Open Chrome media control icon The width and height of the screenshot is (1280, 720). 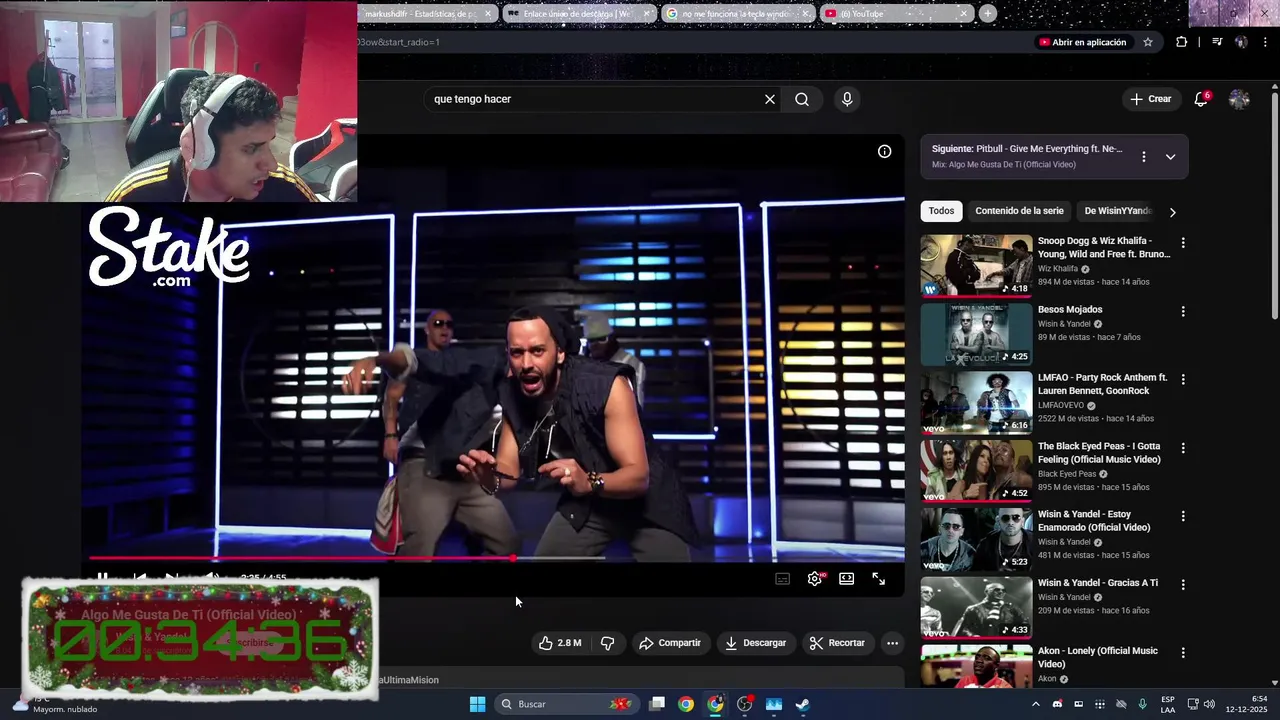1217,42
